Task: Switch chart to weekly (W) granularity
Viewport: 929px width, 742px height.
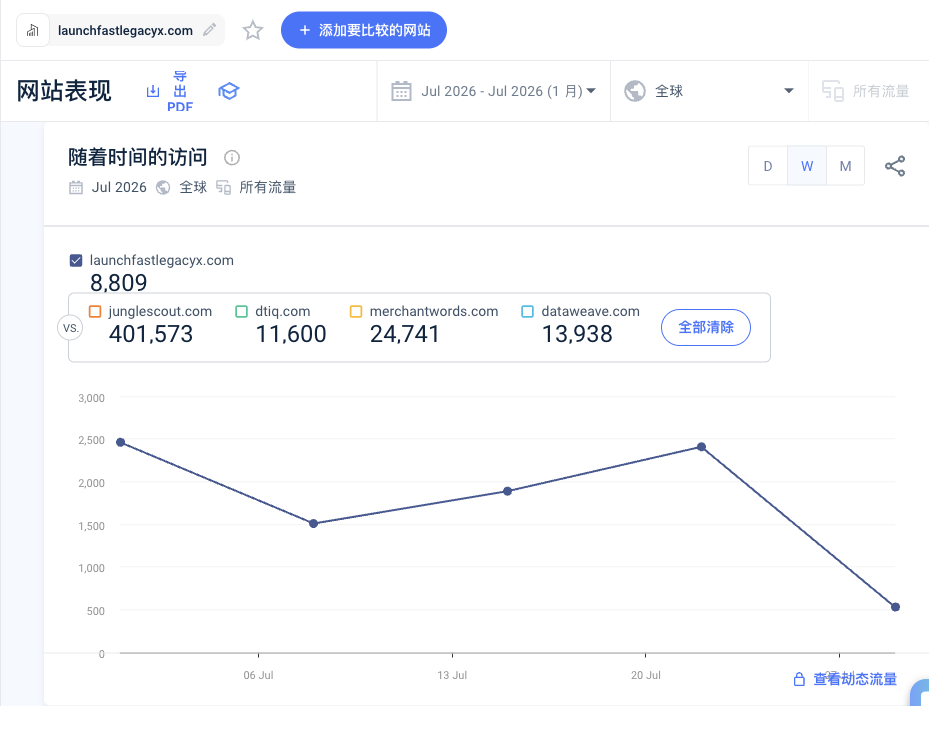Action: [x=807, y=166]
